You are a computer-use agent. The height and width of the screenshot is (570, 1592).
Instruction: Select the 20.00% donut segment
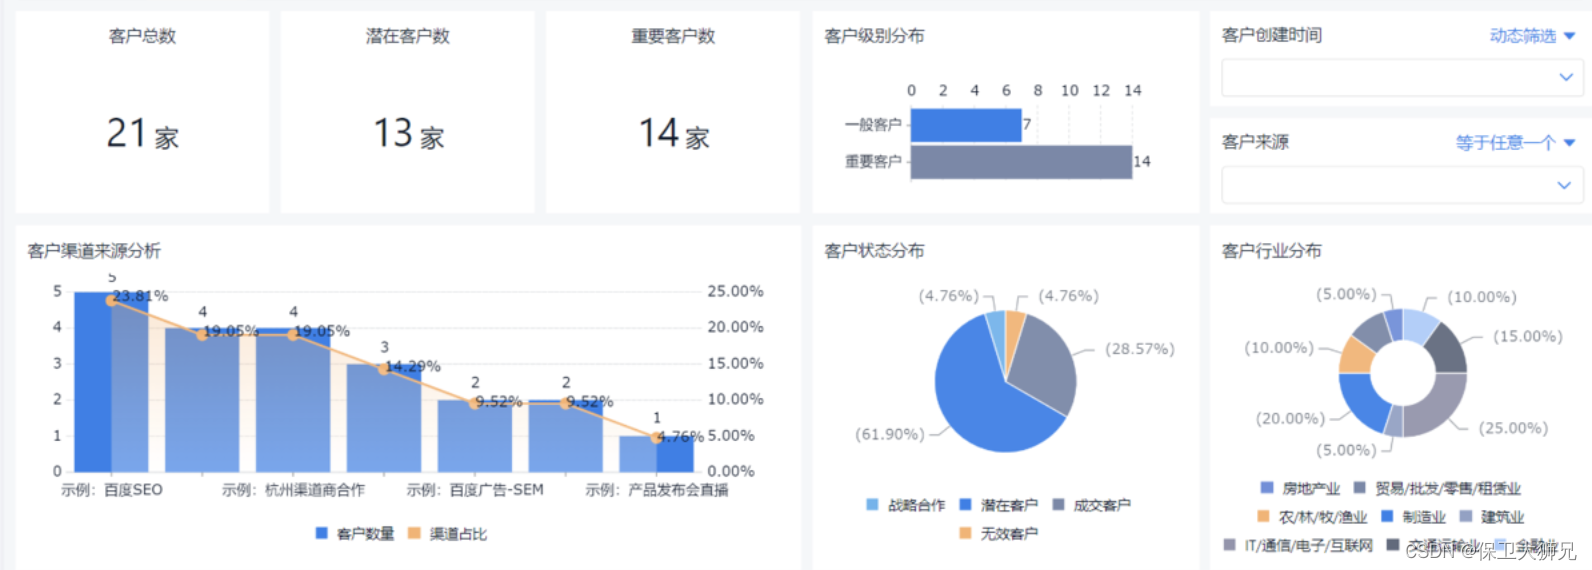pyautogui.click(x=1363, y=400)
